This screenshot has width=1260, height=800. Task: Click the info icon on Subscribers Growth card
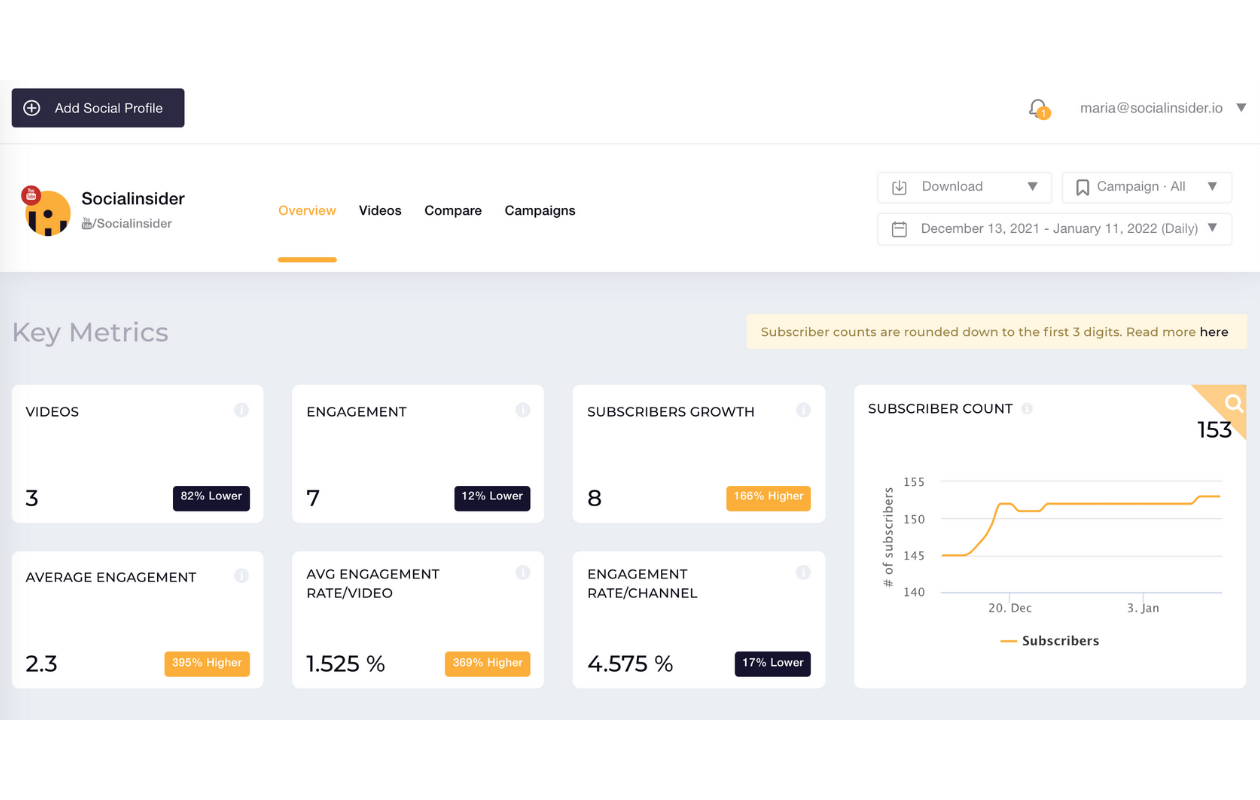(x=803, y=410)
